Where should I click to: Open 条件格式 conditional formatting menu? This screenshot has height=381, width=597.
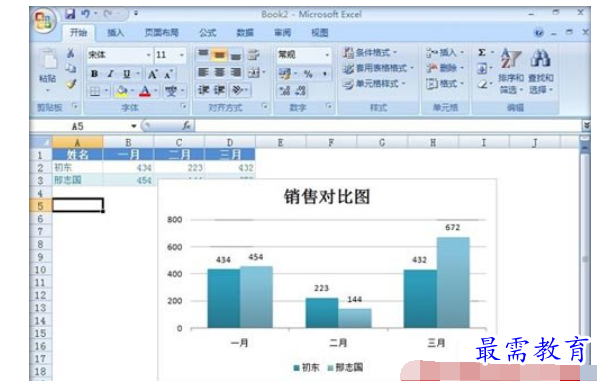pyautogui.click(x=369, y=52)
